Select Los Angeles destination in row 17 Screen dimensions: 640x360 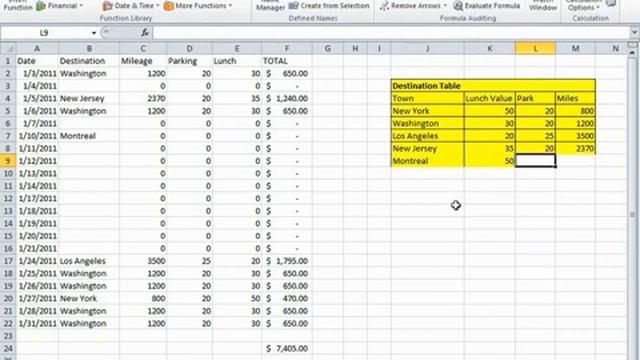[89, 261]
